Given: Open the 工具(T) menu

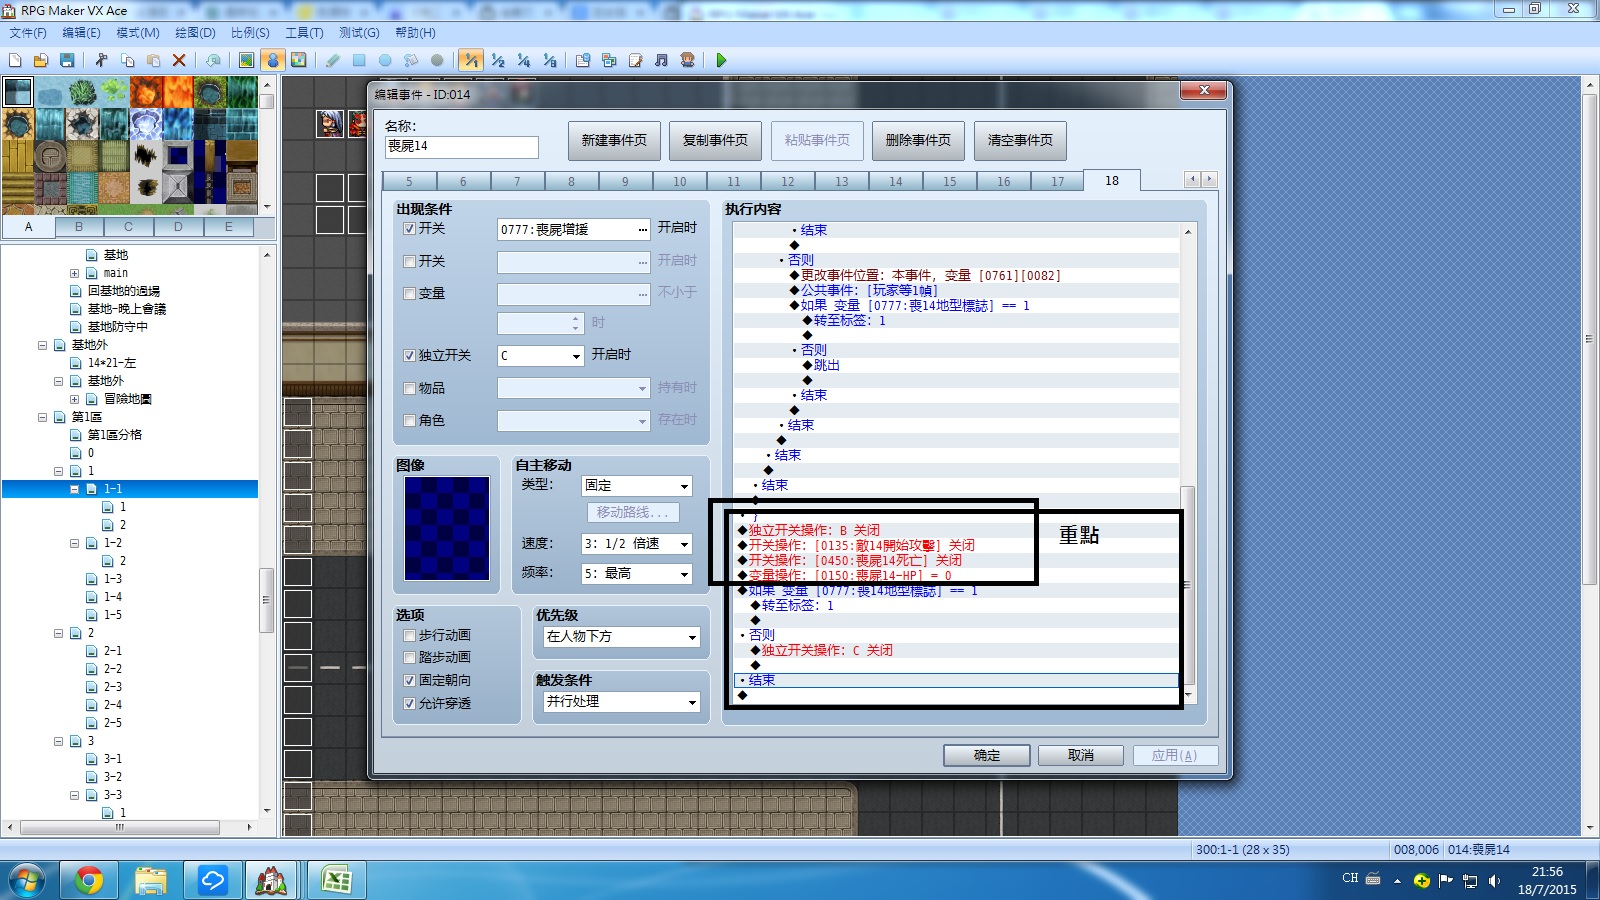Looking at the screenshot, I should pyautogui.click(x=304, y=33).
